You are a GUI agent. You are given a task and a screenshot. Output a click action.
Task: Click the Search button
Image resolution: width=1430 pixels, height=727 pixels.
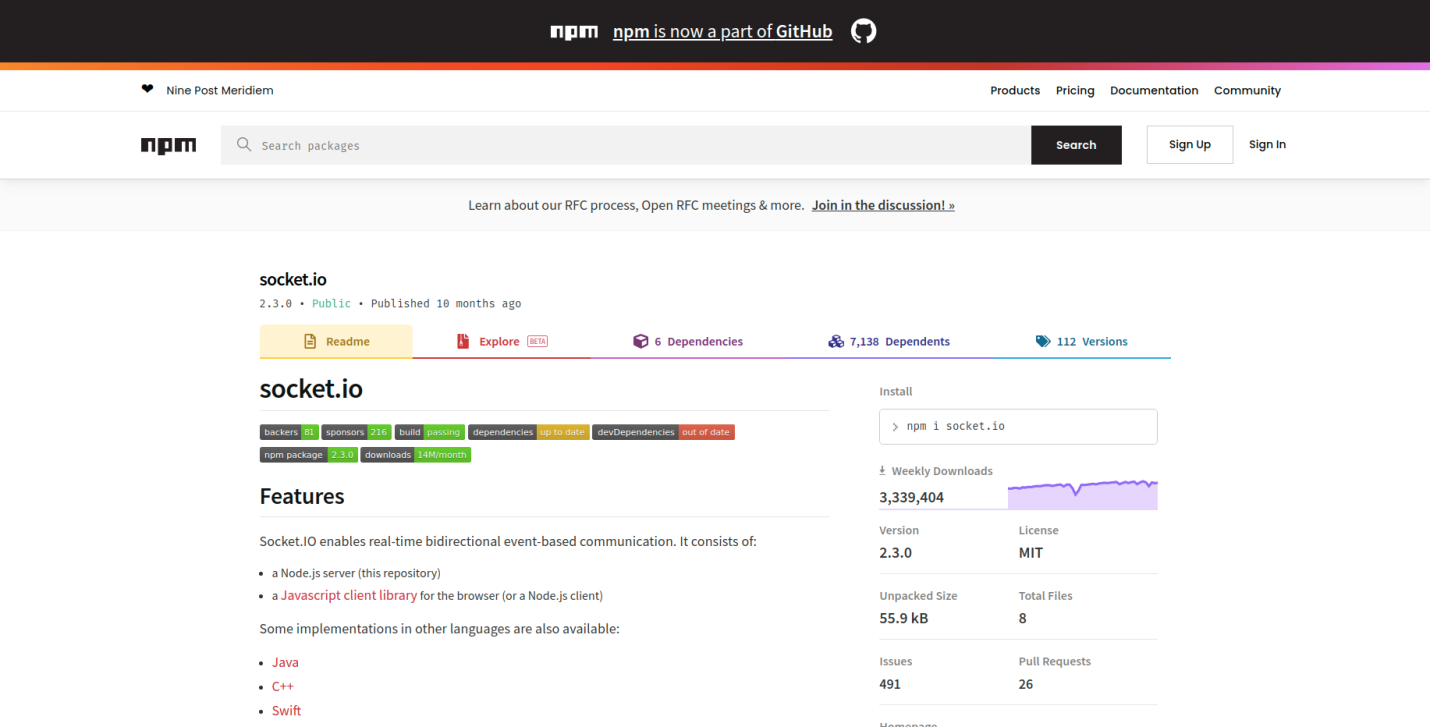tap(1076, 145)
